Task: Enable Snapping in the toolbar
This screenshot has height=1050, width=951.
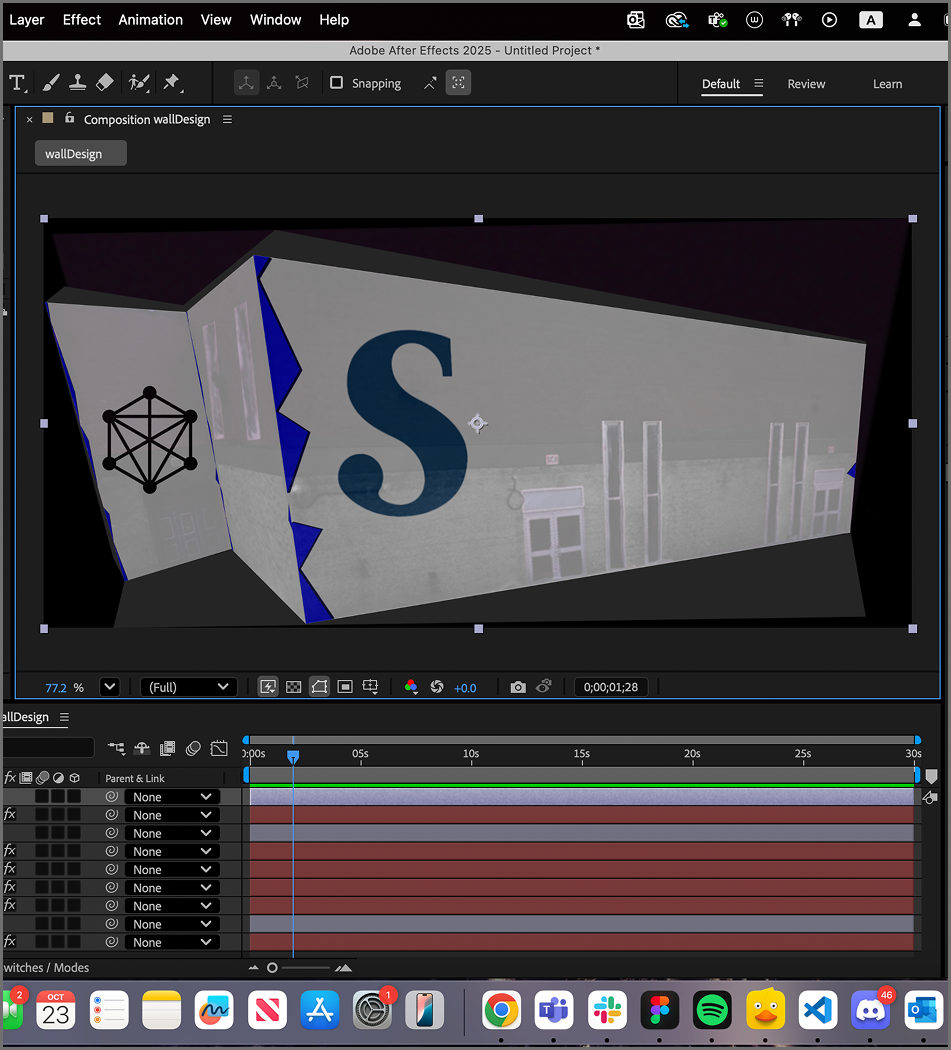Action: [x=336, y=83]
